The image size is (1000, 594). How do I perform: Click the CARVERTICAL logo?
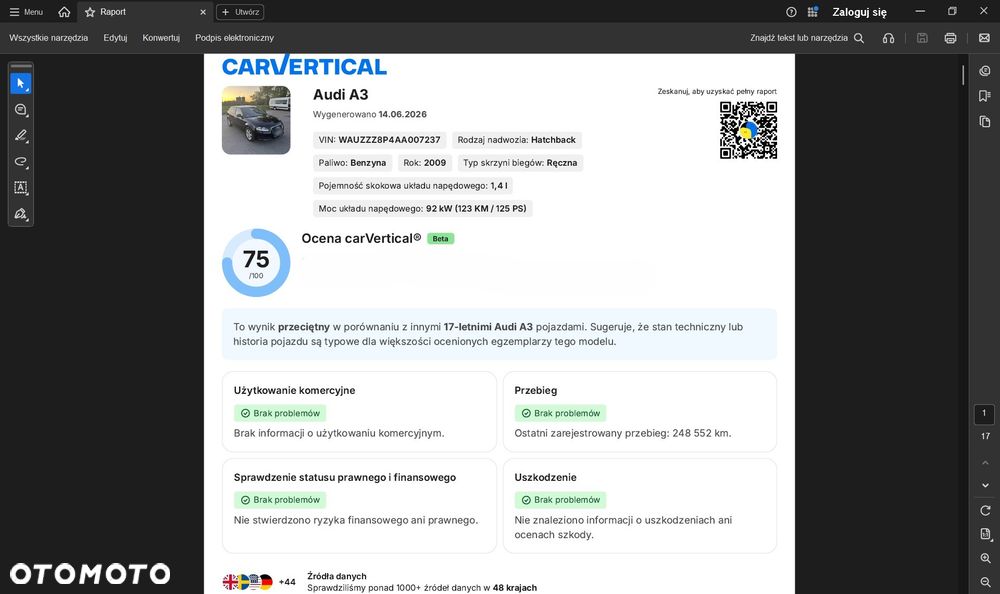304,66
